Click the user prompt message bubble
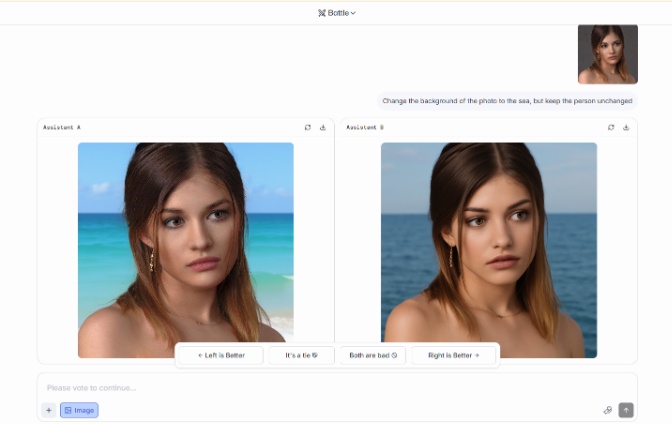The height and width of the screenshot is (424, 672). click(507, 101)
